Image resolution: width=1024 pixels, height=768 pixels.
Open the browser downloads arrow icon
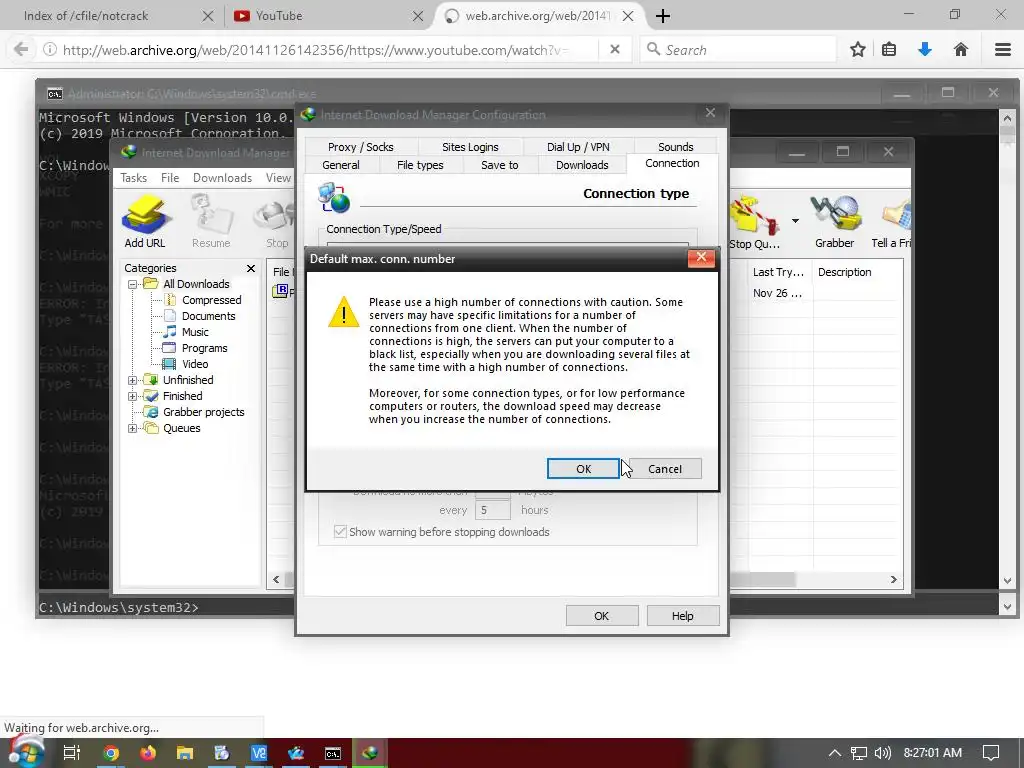(925, 50)
